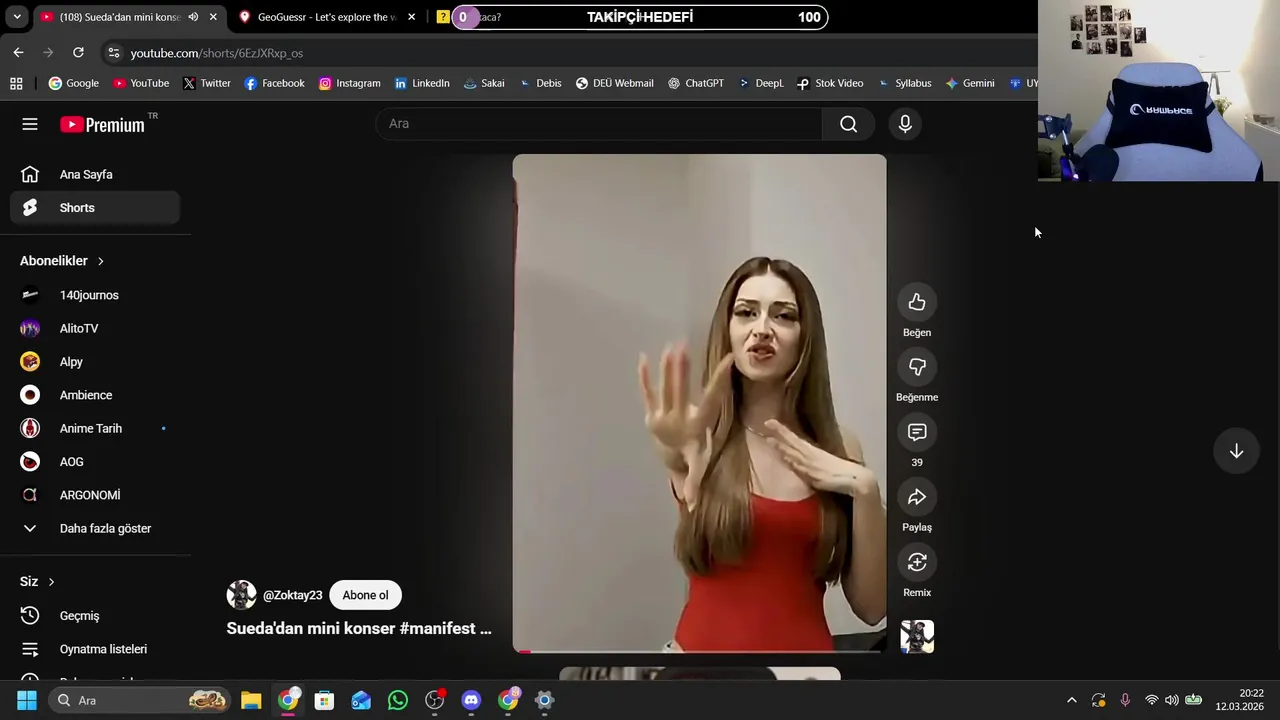Open the Facebook bookmark
Viewport: 1280px width, 720px height.
274,83
